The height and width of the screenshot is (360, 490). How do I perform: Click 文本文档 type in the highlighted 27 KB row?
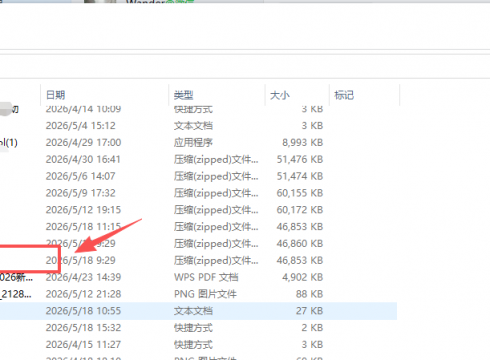[x=193, y=311]
